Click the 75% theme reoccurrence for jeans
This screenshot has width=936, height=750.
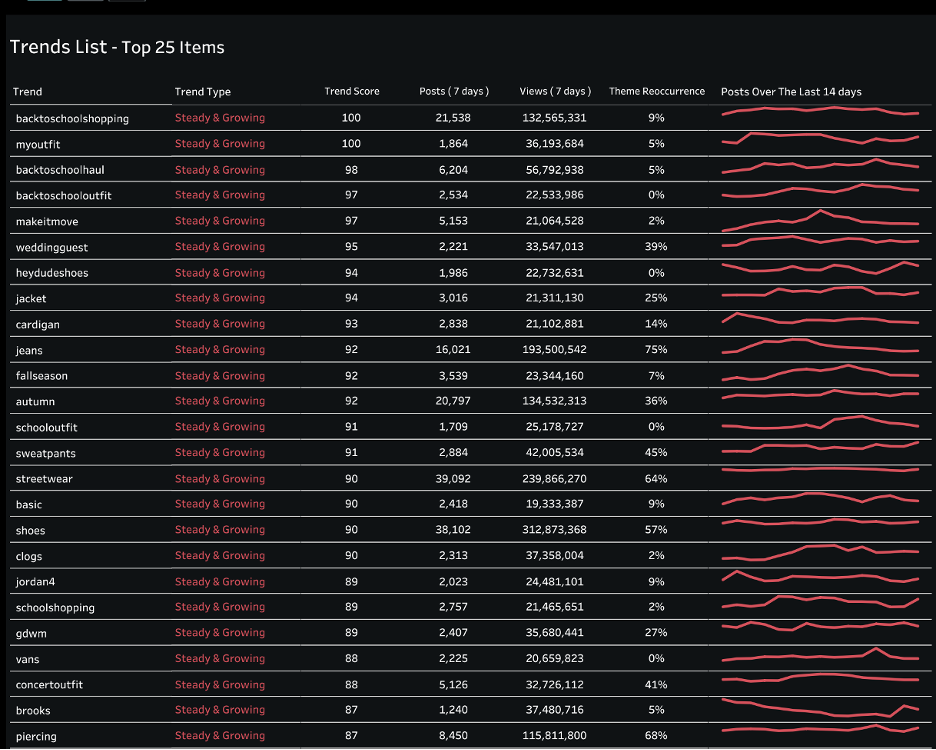(656, 350)
